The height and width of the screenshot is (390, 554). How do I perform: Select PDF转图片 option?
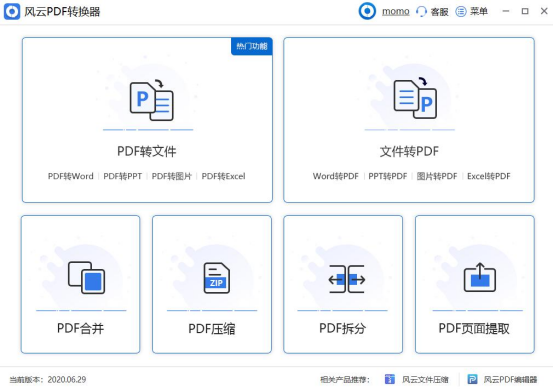tap(172, 176)
